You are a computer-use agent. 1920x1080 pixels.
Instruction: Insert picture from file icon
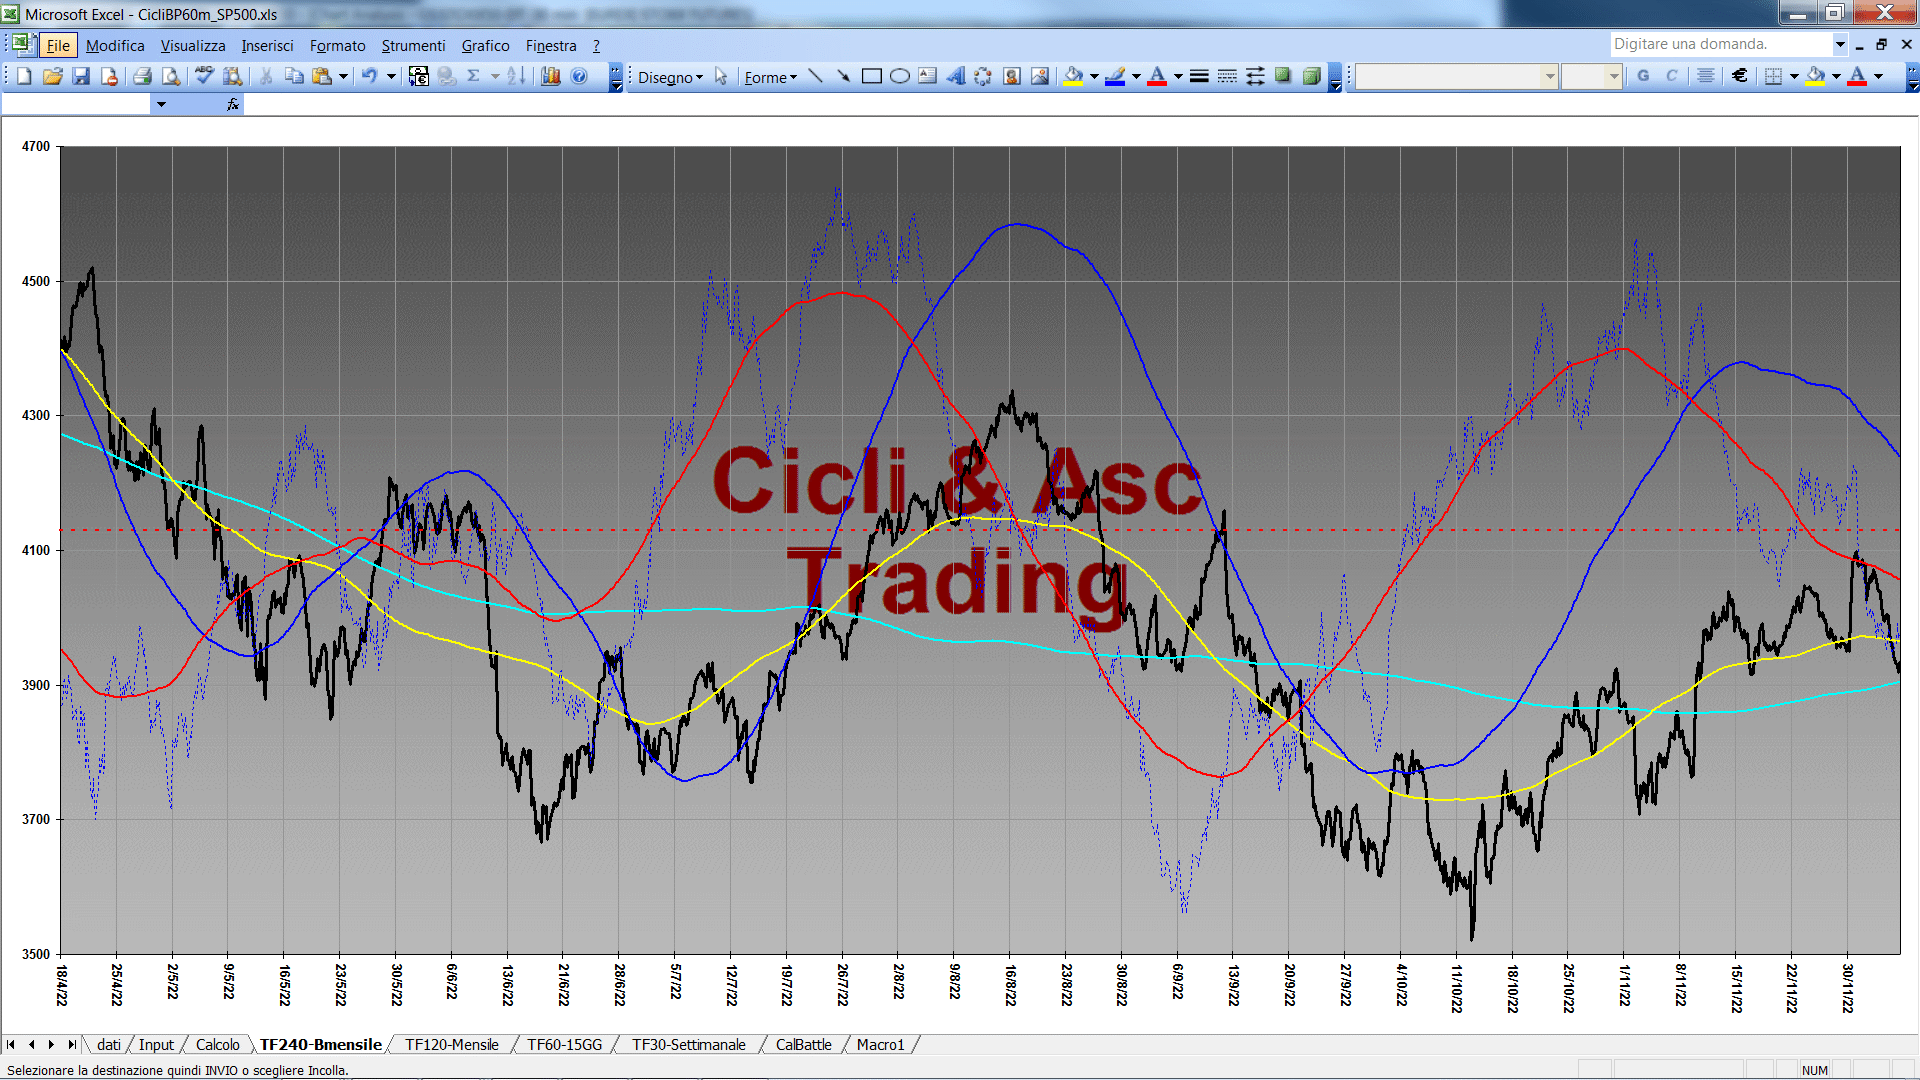point(1040,76)
